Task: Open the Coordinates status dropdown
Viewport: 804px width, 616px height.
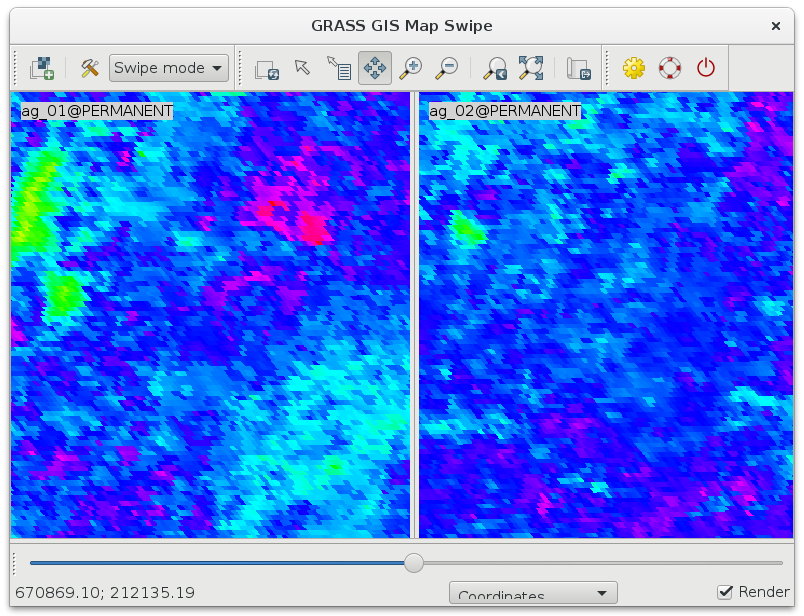Action: (533, 593)
